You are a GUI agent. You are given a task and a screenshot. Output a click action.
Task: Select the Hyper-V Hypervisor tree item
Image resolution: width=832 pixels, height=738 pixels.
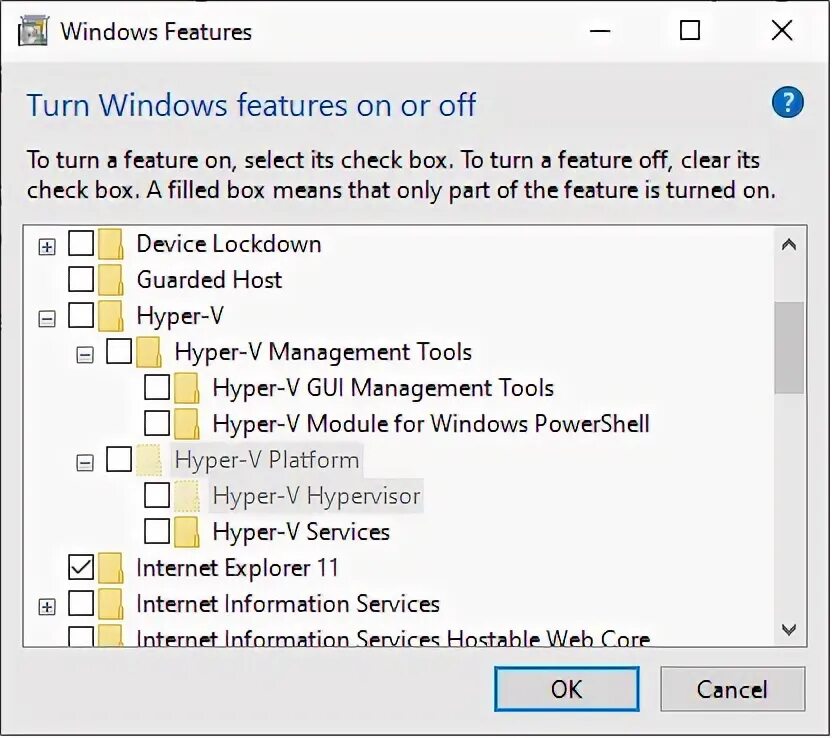tap(316, 496)
